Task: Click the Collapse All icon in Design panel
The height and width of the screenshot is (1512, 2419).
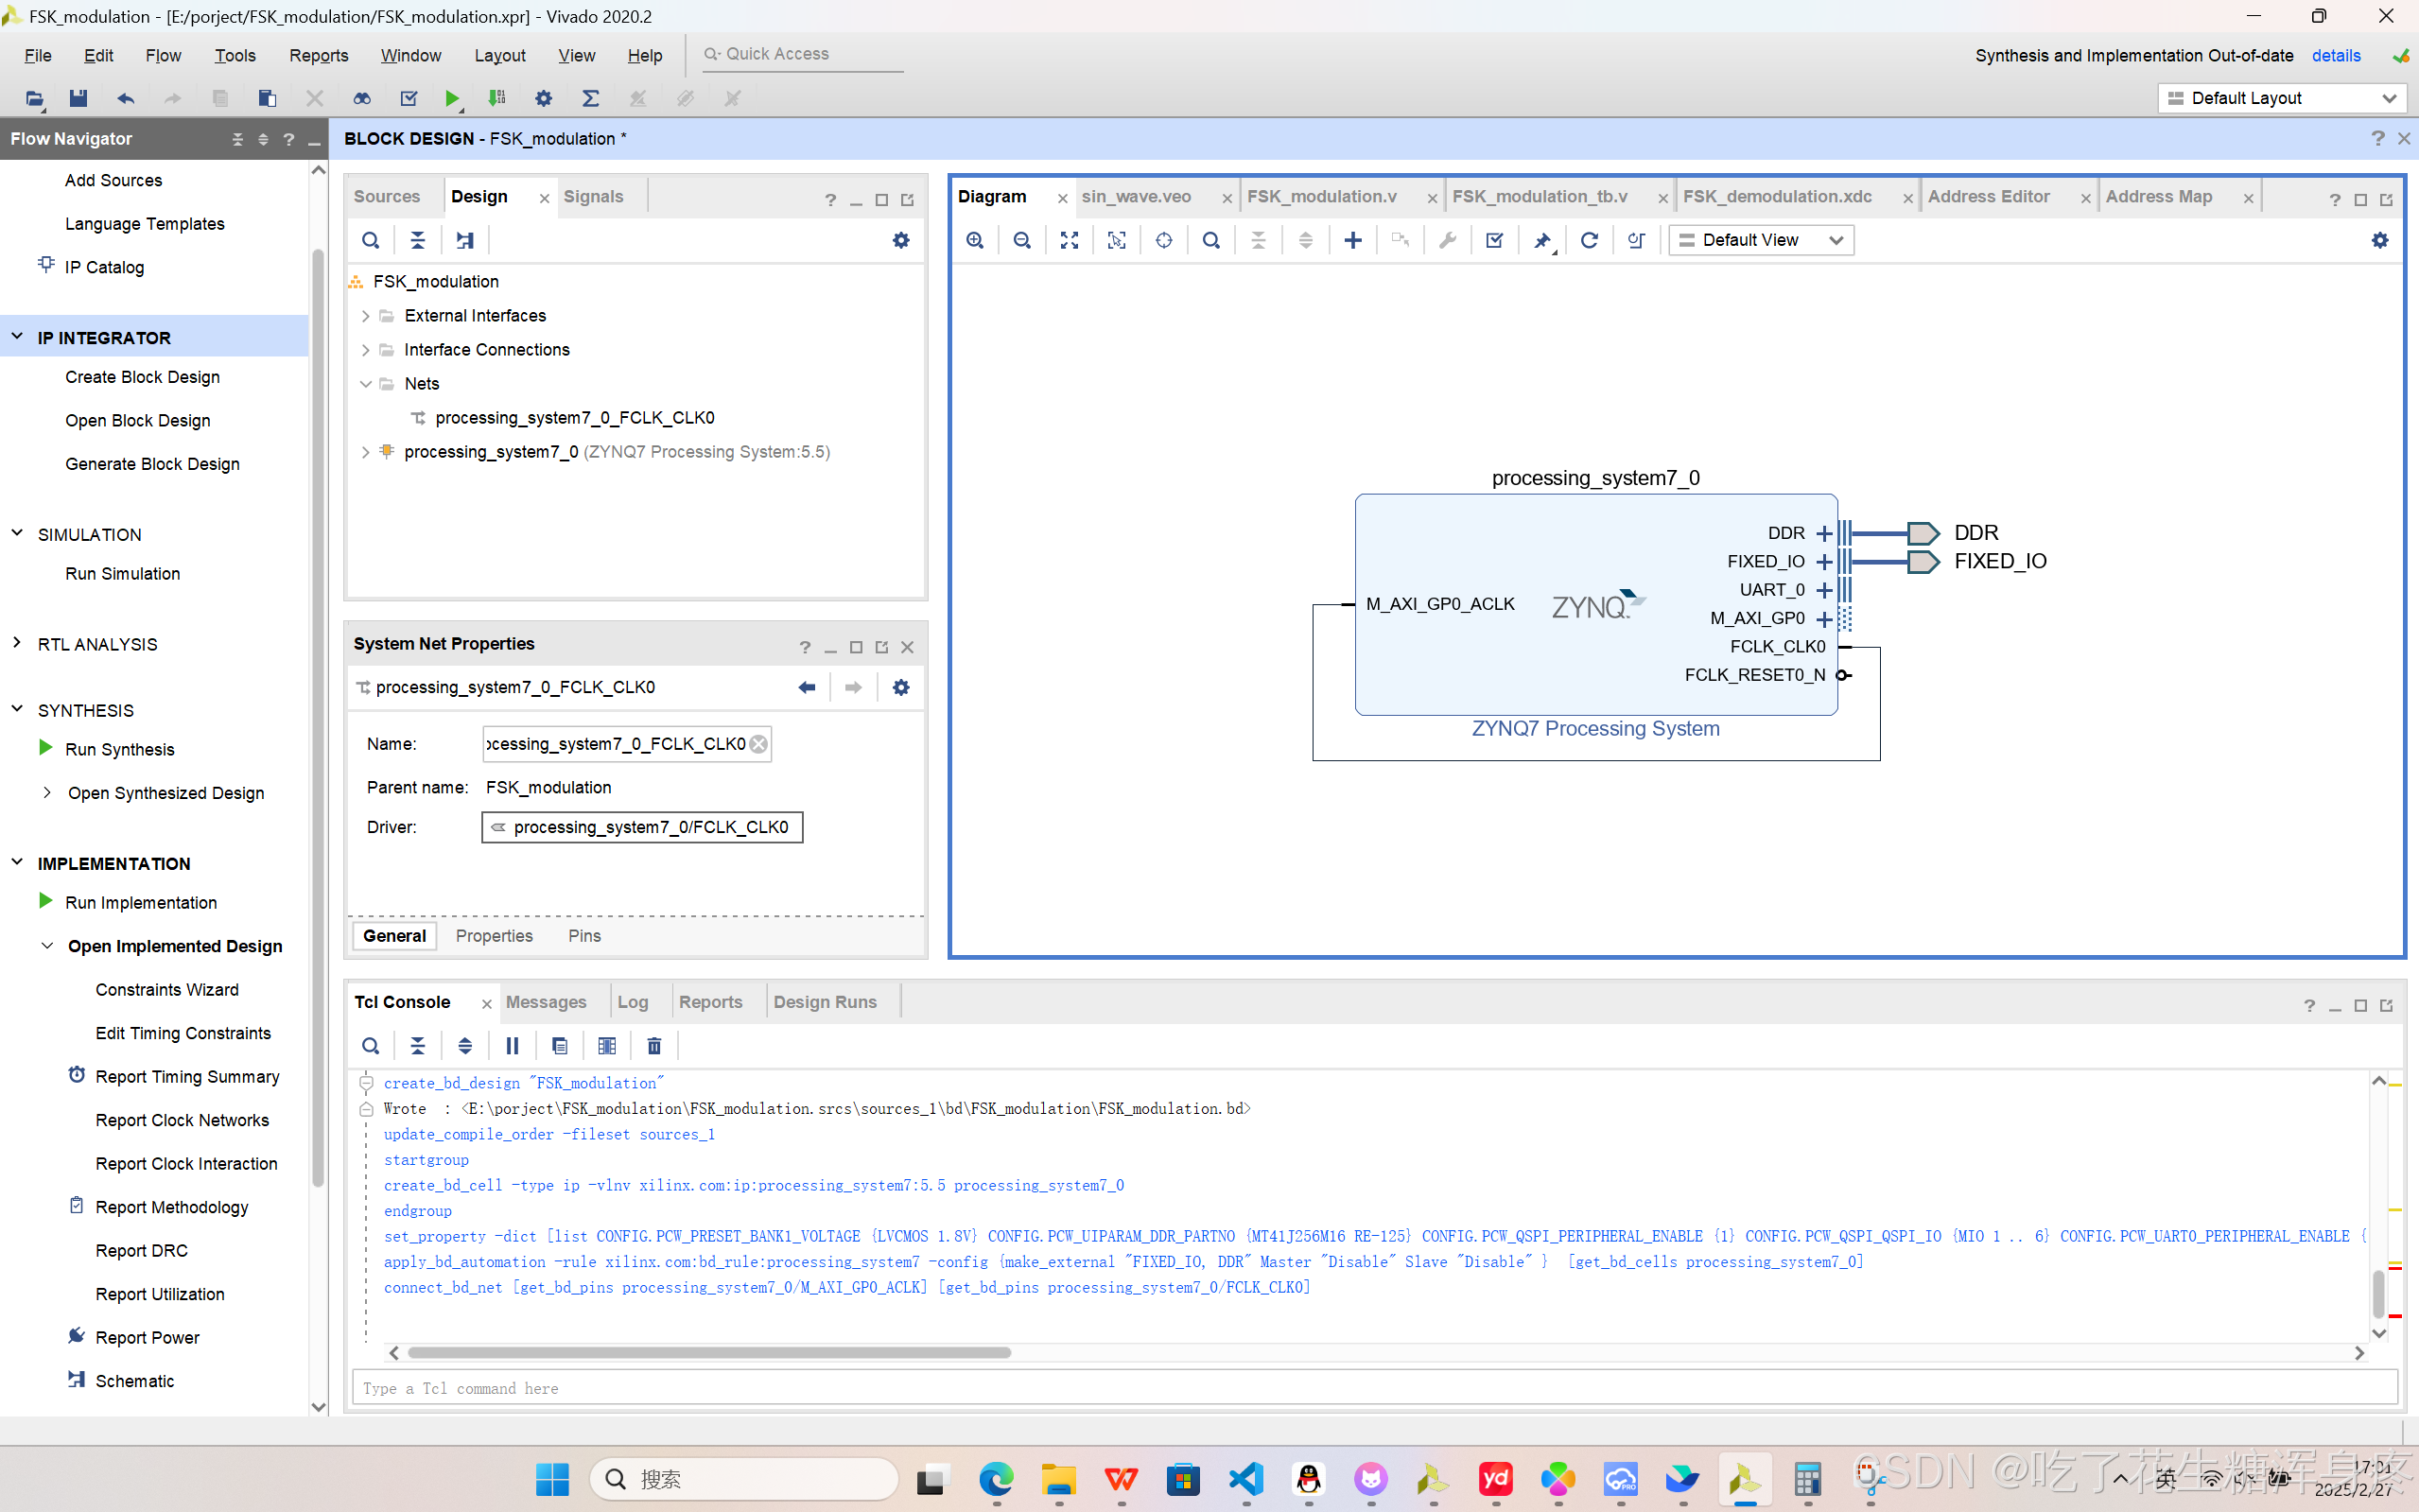Action: click(418, 240)
